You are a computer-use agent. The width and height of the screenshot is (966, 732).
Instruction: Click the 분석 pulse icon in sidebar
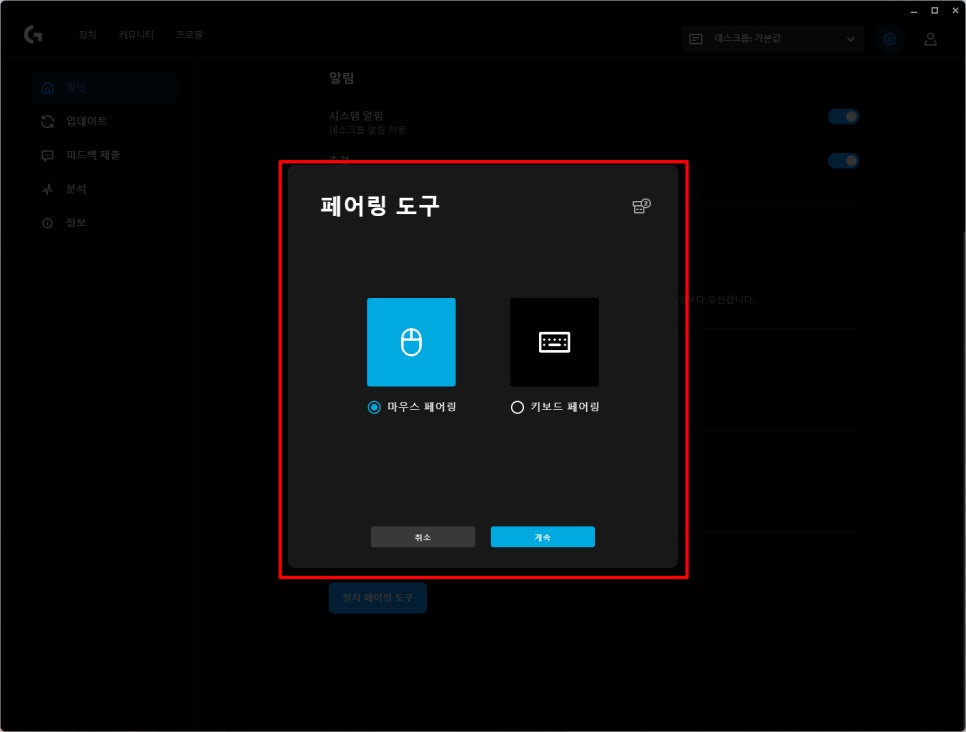coord(47,189)
